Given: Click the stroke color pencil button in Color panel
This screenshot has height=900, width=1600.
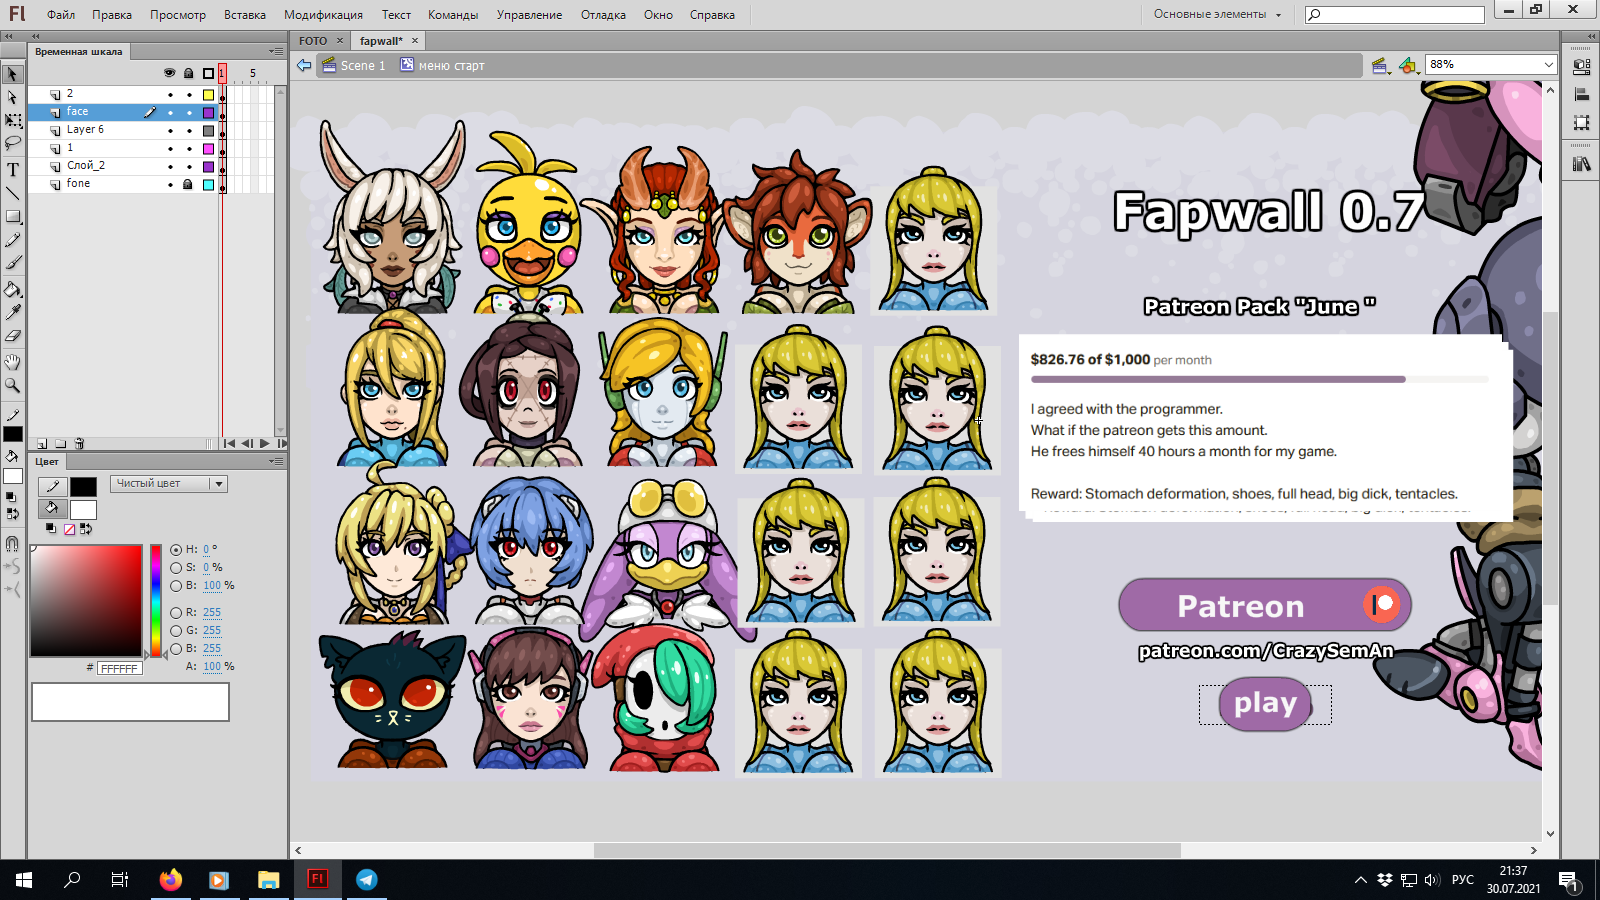Looking at the screenshot, I should click(x=53, y=486).
